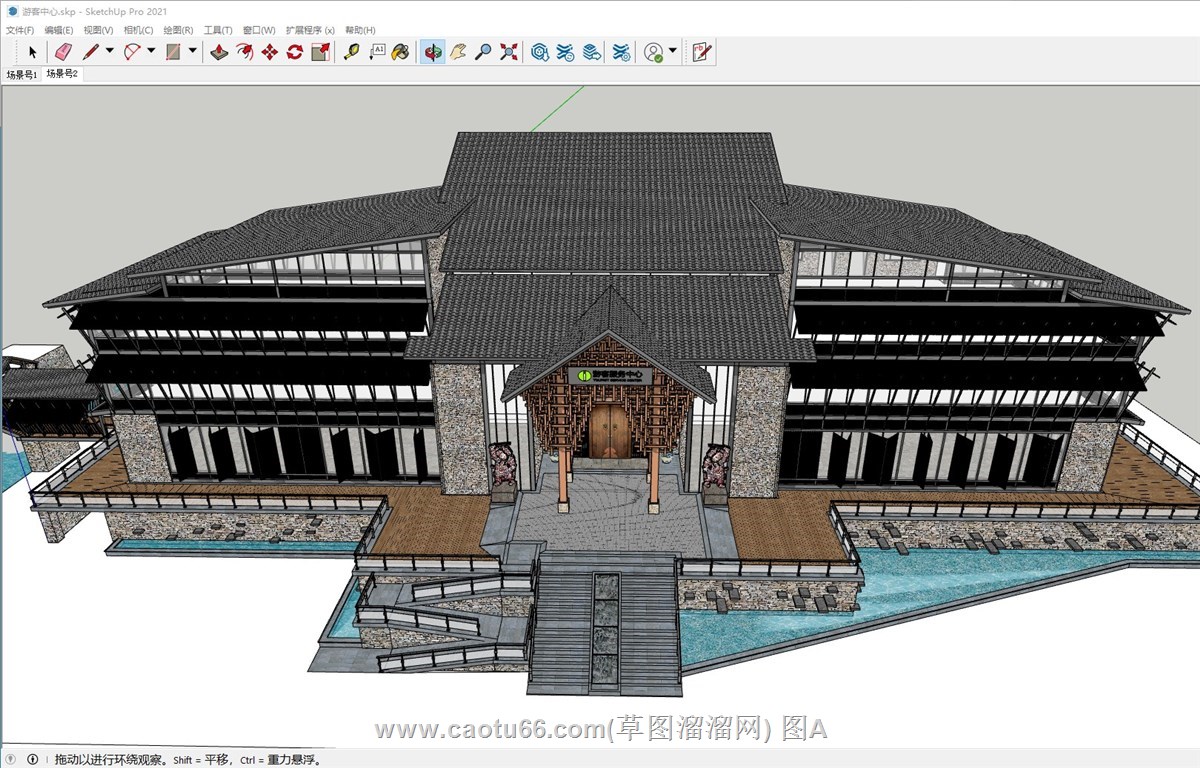Click the Orbit tool in the toolbar

432,52
